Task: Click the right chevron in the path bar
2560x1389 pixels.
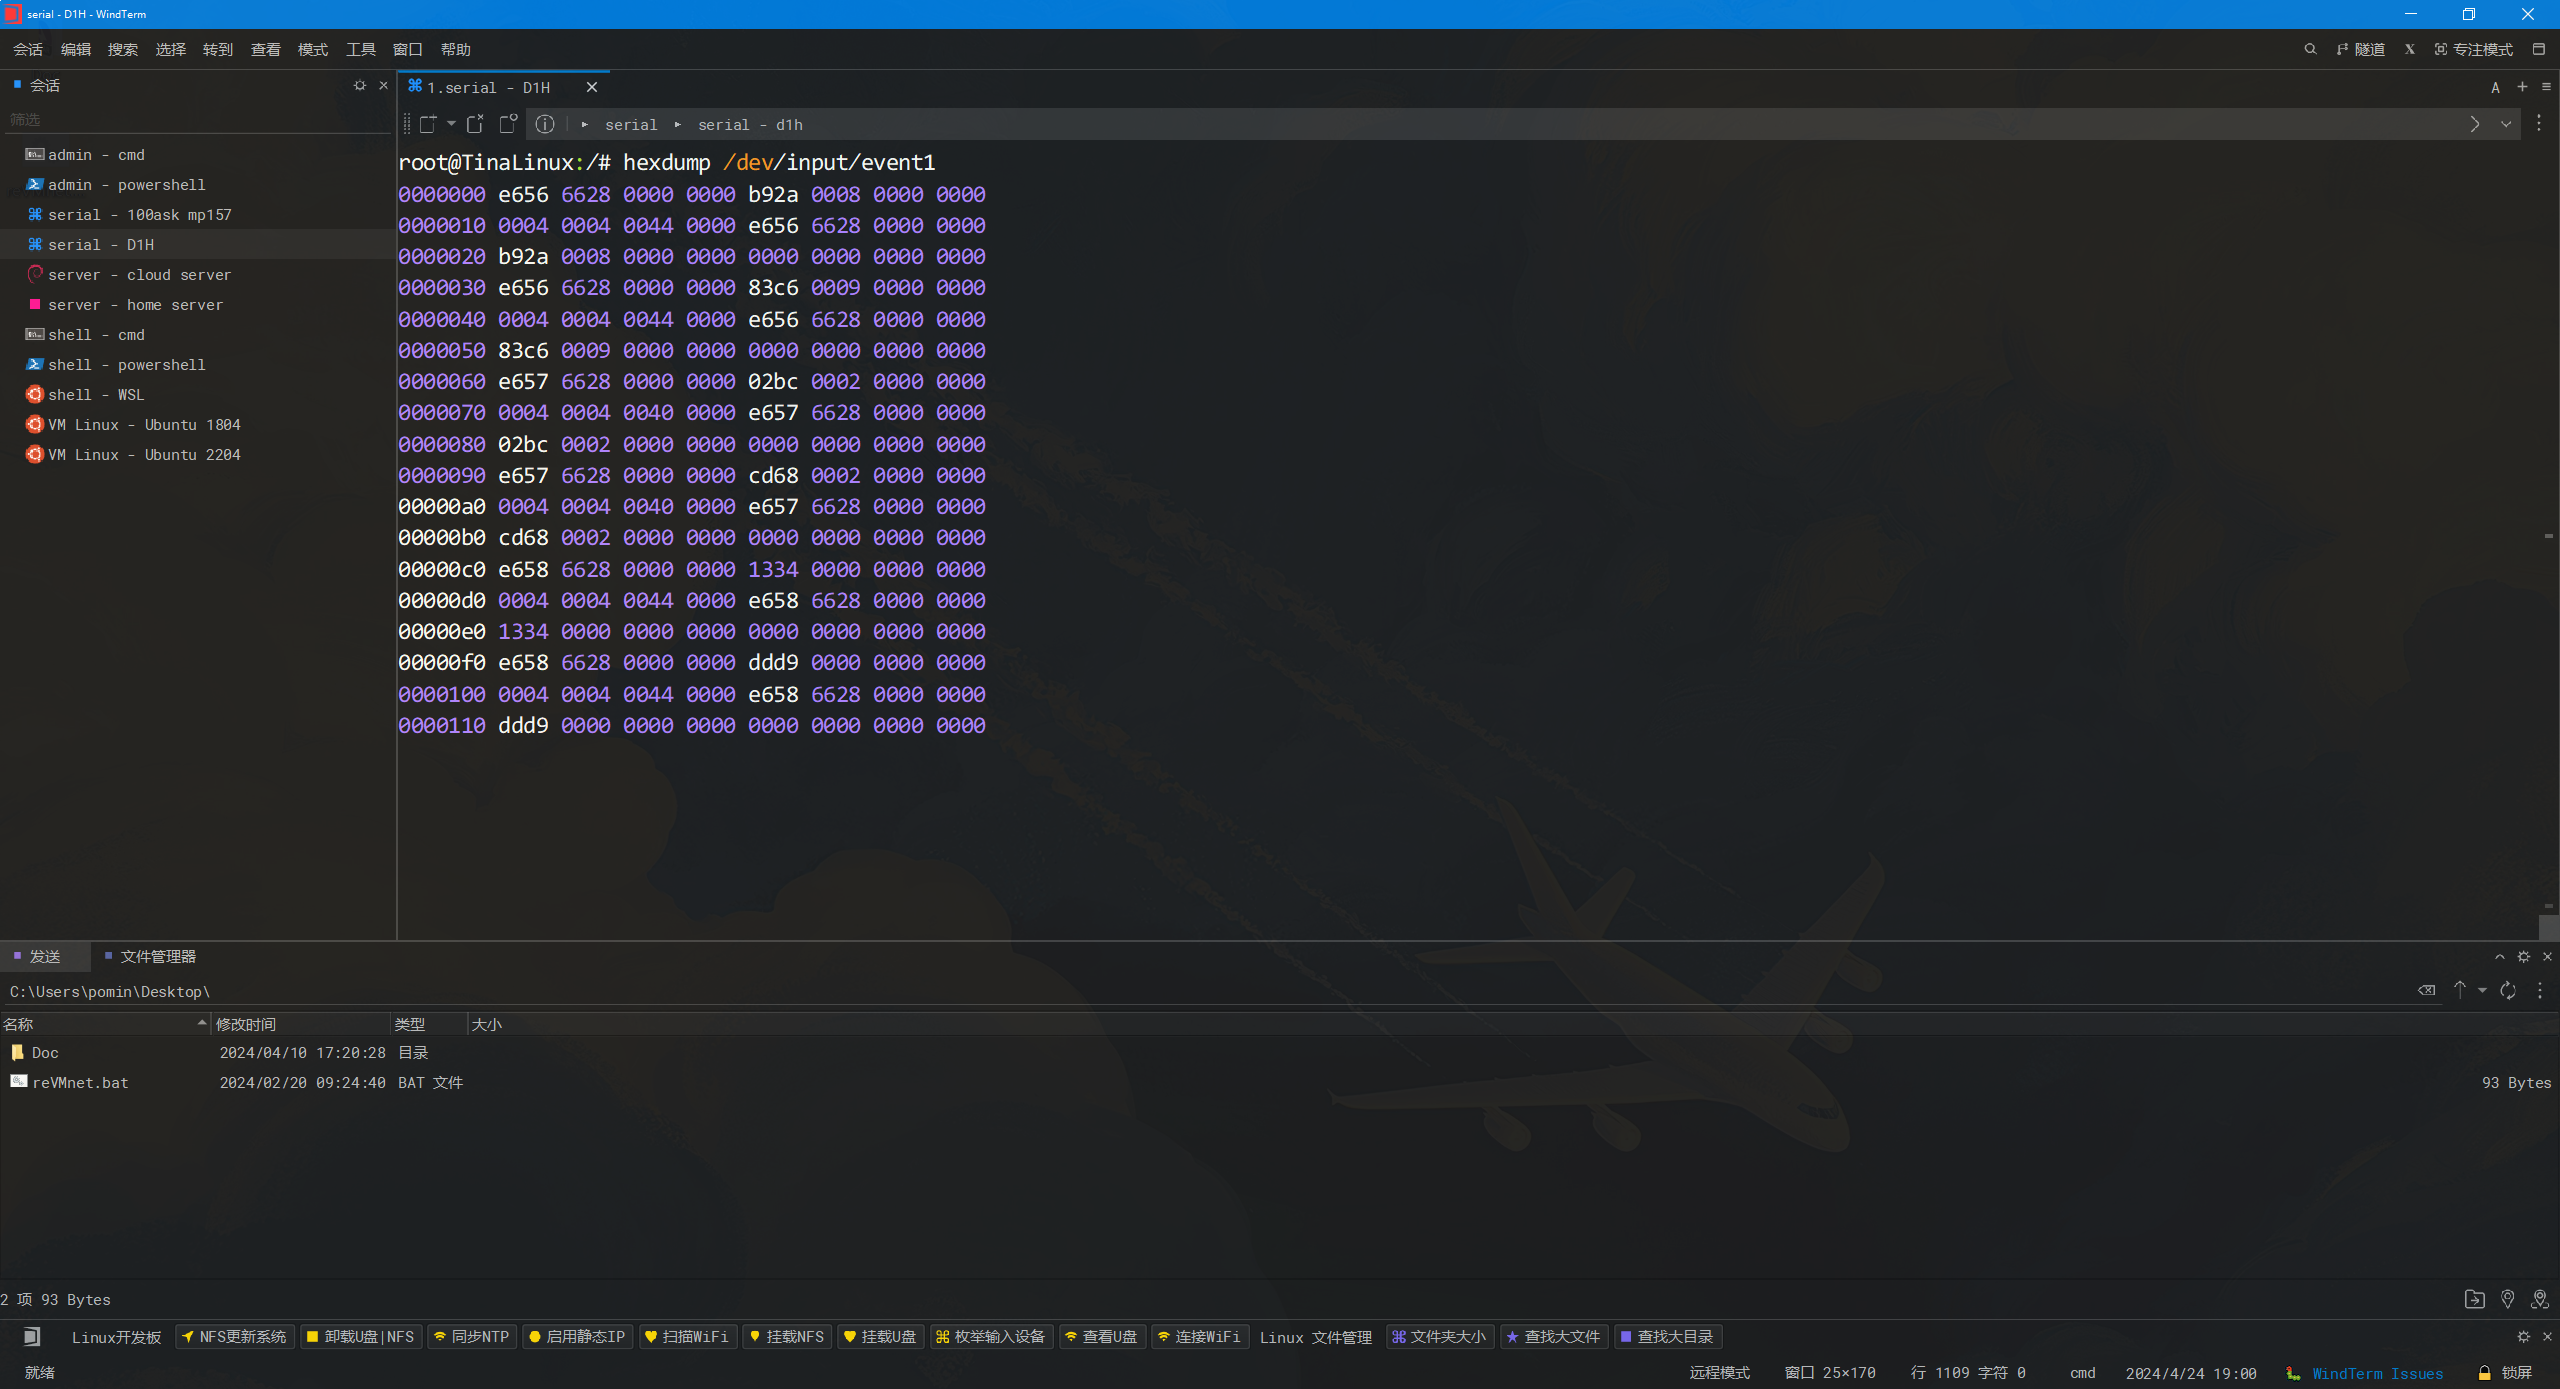Action: click(2475, 124)
